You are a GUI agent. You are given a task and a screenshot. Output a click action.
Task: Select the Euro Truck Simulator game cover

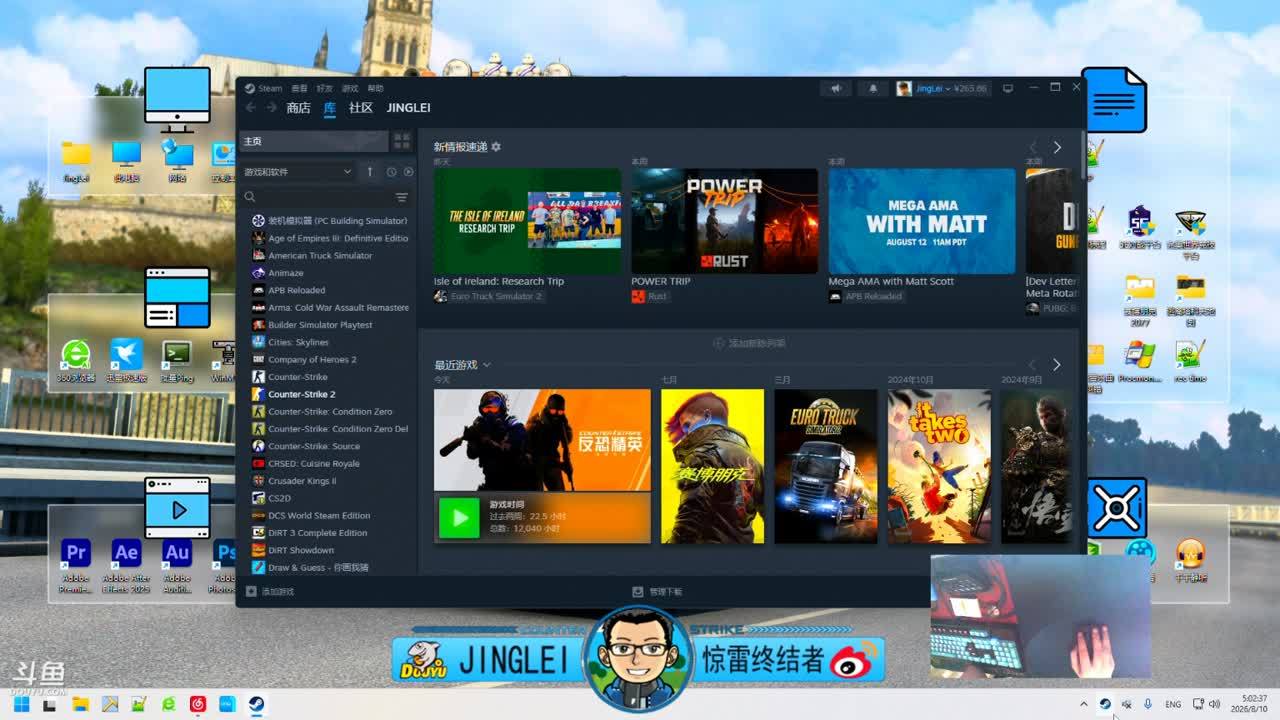point(826,466)
